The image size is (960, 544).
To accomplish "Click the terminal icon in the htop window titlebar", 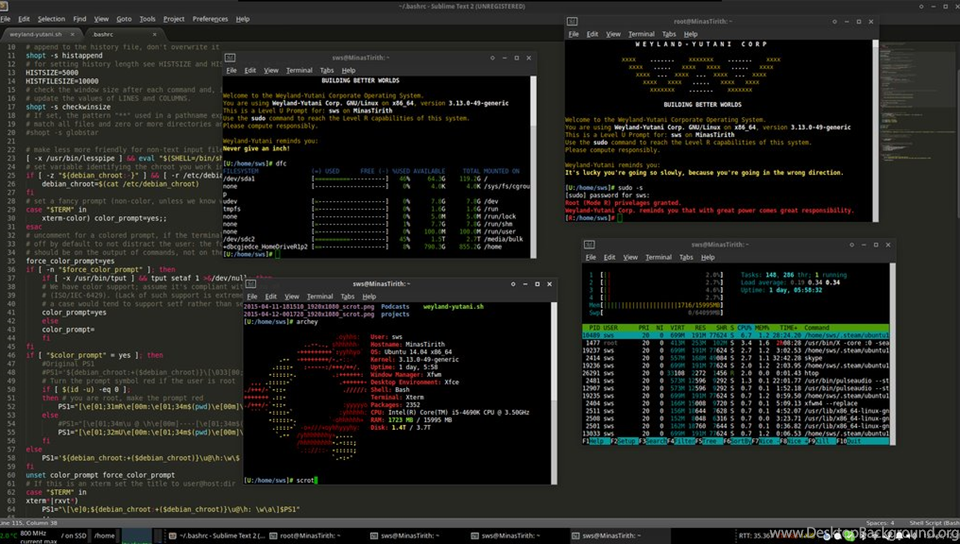I will click(587, 244).
